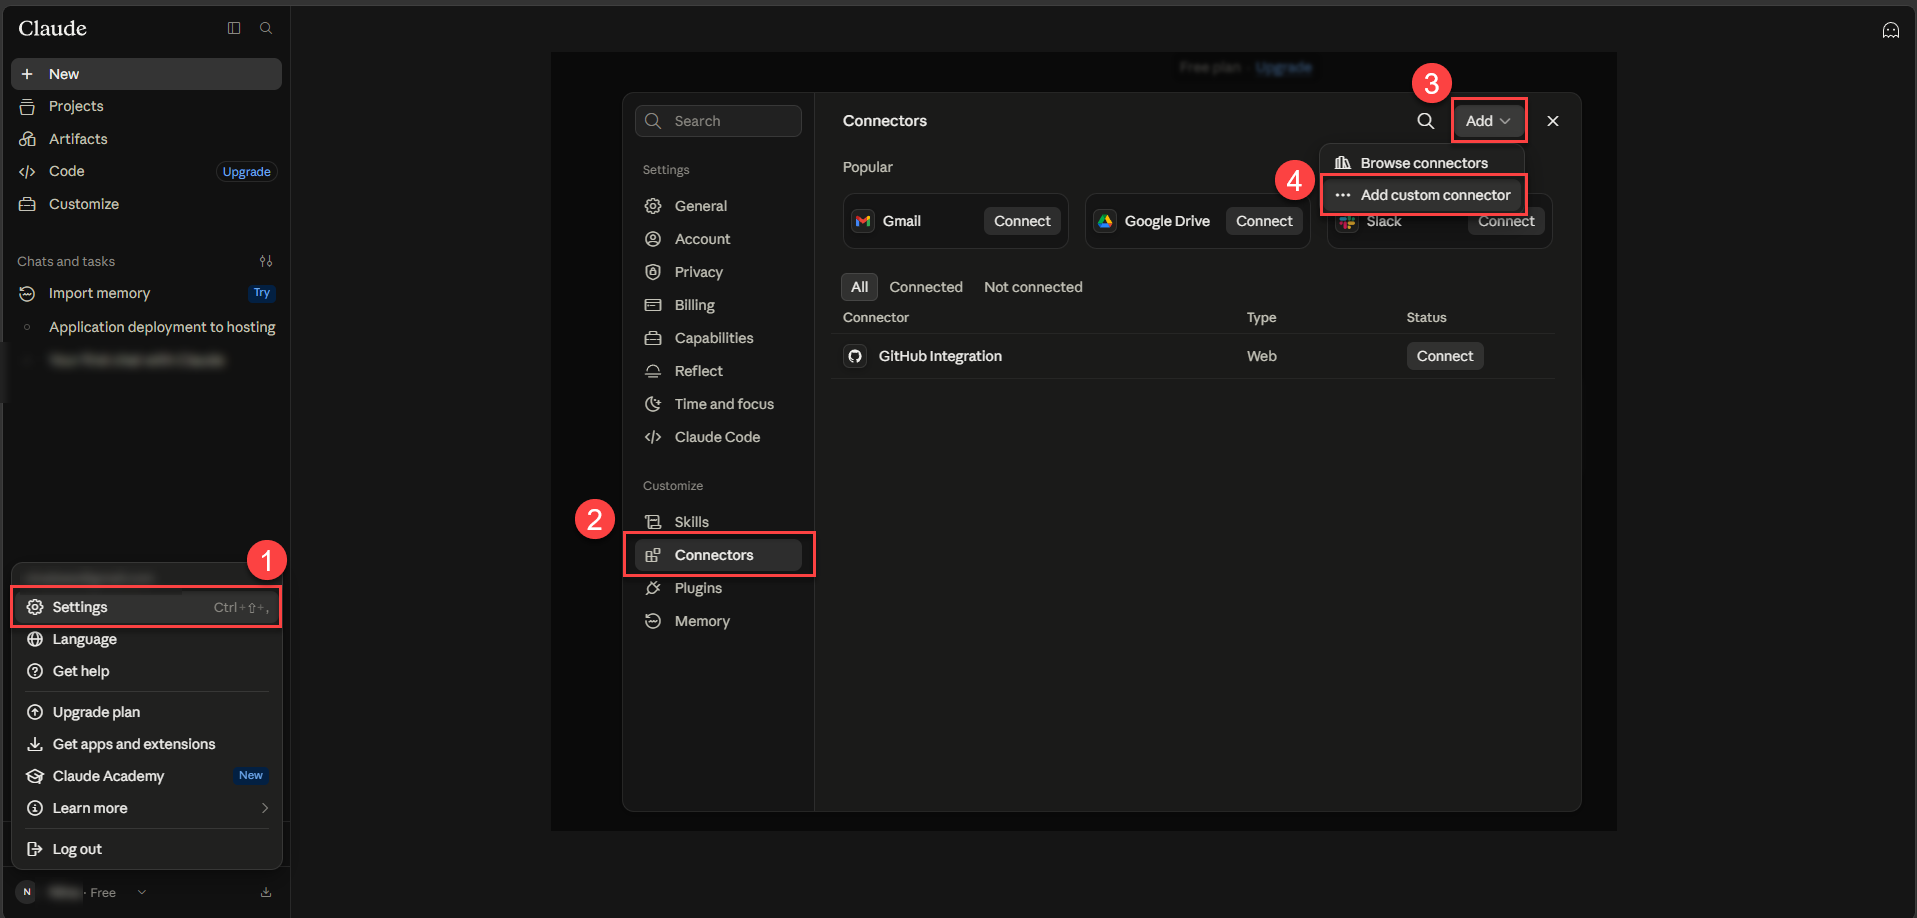Select the Connected filter tab

[926, 287]
